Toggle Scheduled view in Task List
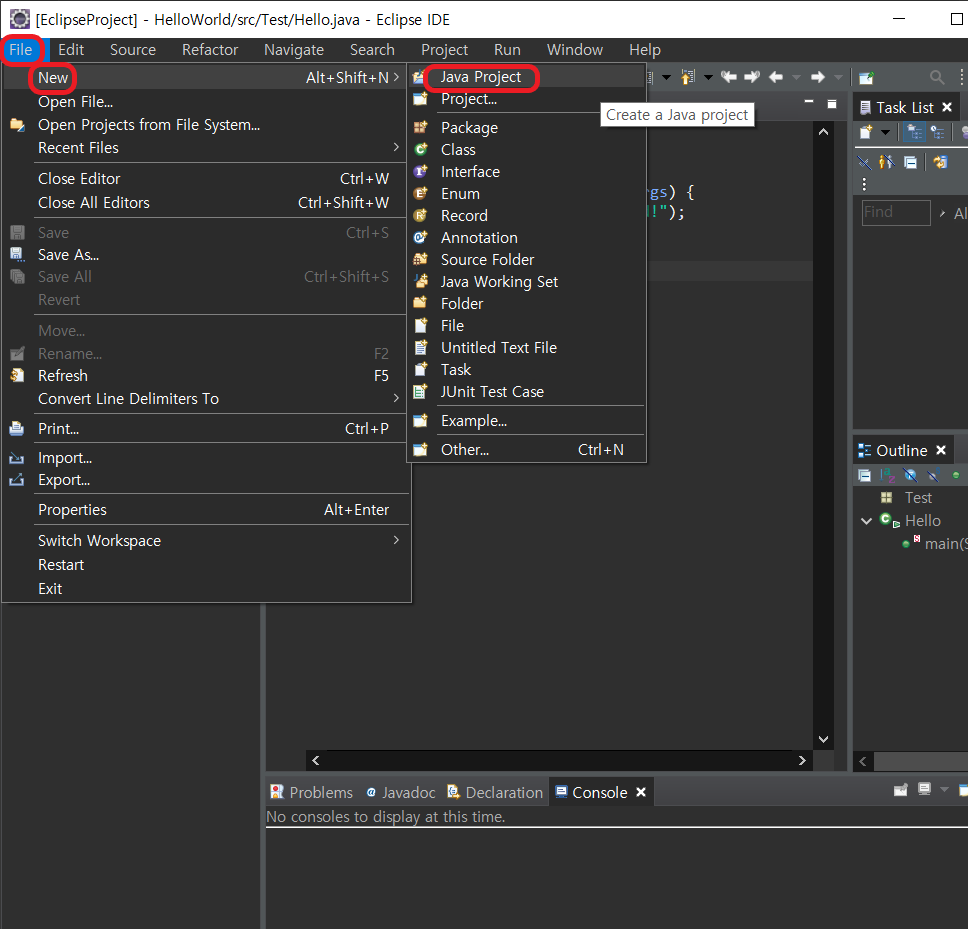 click(x=937, y=132)
